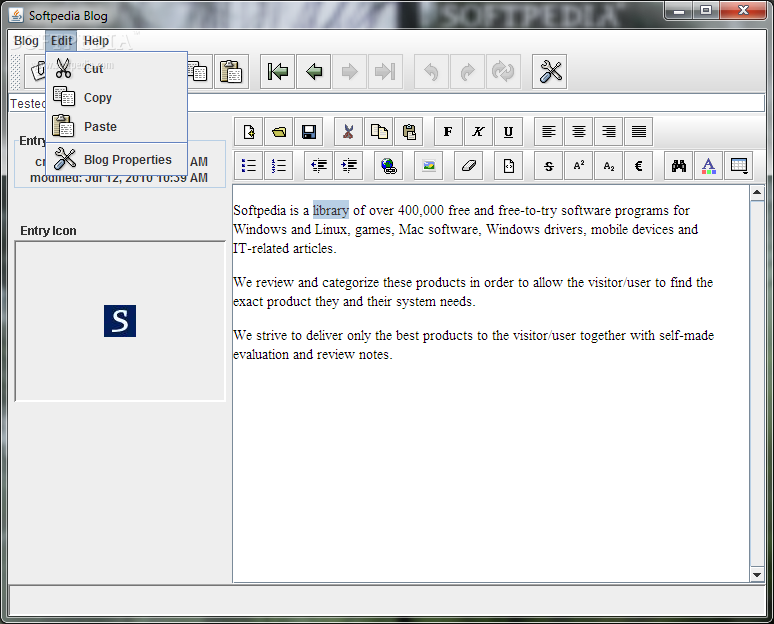Align text left
The width and height of the screenshot is (774, 624).
548,132
